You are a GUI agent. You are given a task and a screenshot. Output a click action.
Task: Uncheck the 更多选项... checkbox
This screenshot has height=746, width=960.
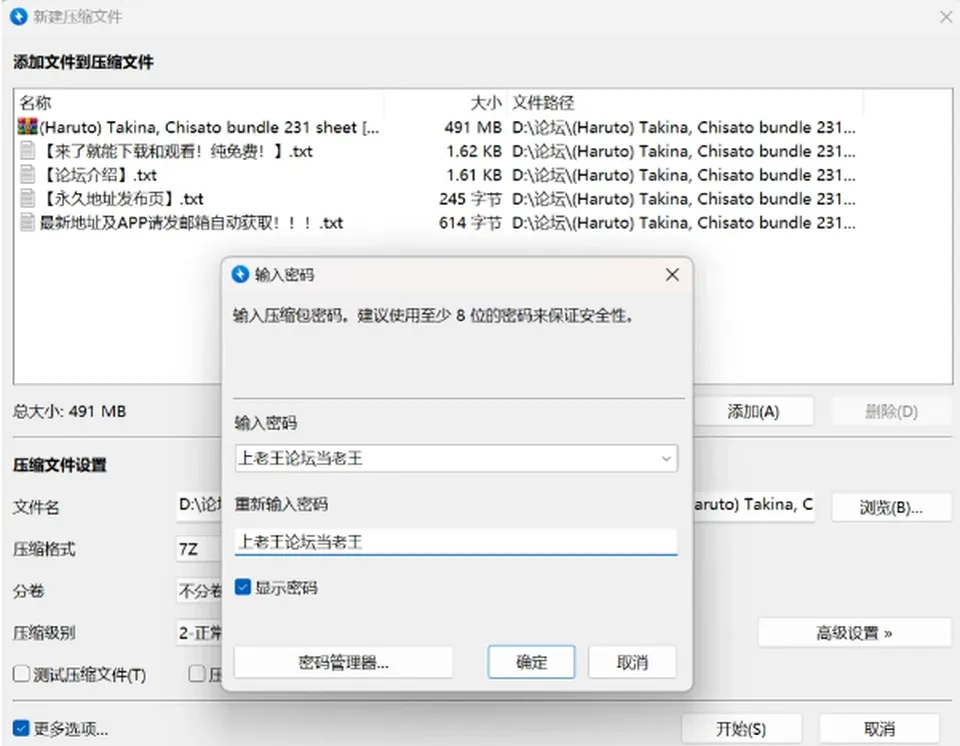coord(21,728)
